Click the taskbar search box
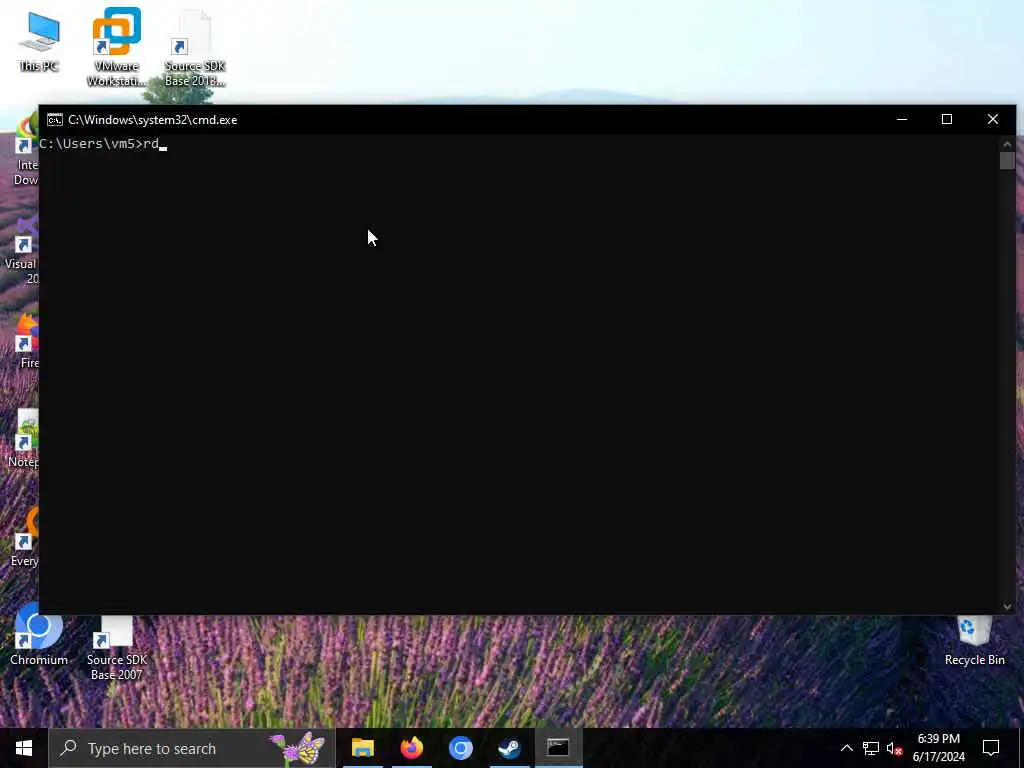This screenshot has width=1024, height=768. point(191,748)
